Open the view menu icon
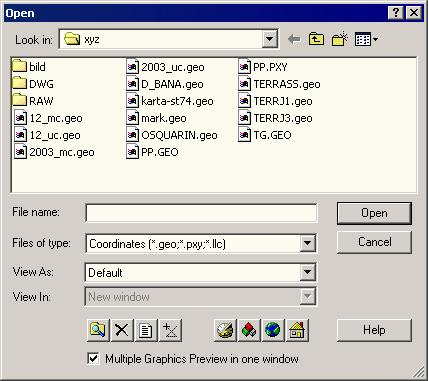This screenshot has height=381, width=428. click(x=366, y=39)
